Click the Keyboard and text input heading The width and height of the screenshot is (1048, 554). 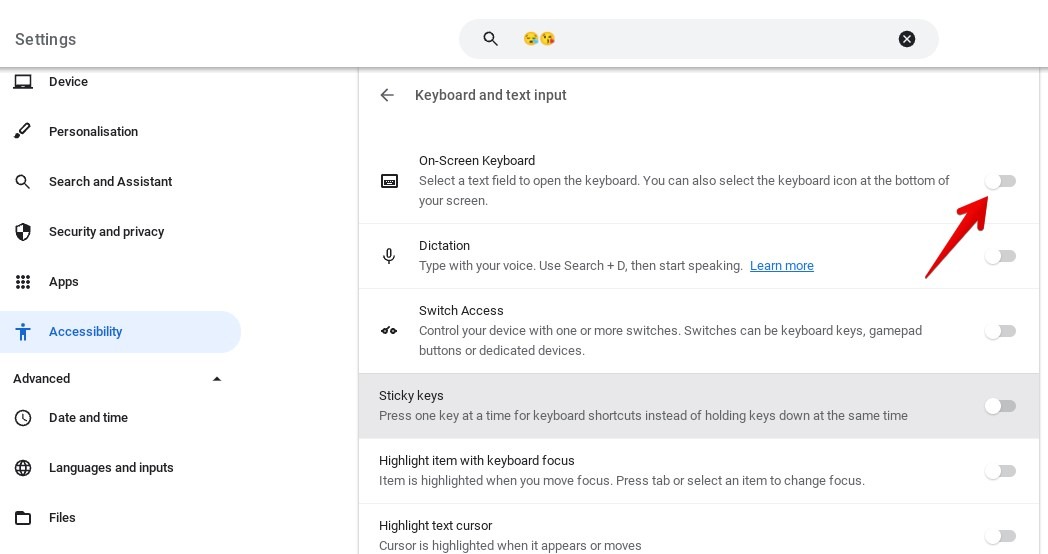(x=491, y=95)
